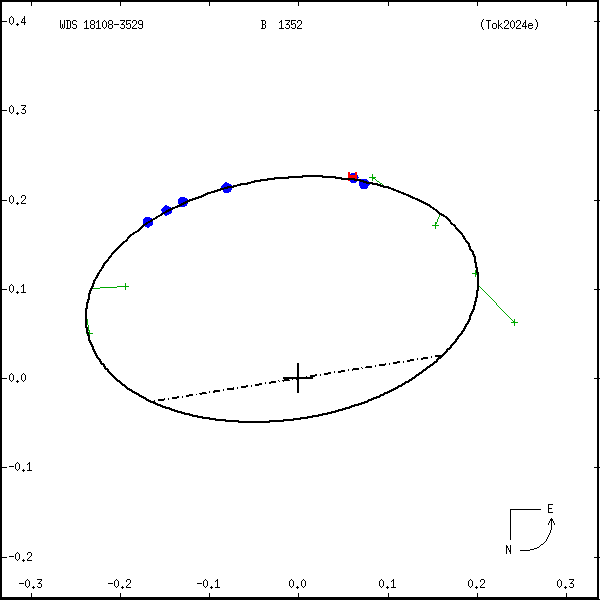Screen dimensions: 600x600
Task: Click the 0.0 label on x-axis
Action: [x=298, y=583]
